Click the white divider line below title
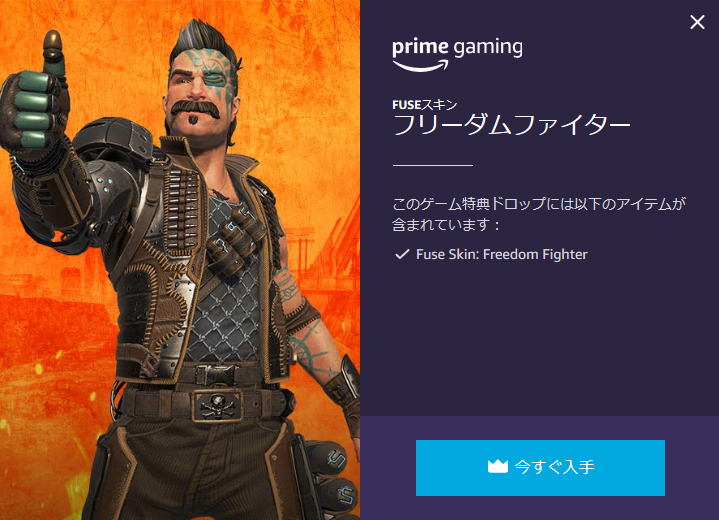Viewport: 719px width, 520px height. [432, 165]
